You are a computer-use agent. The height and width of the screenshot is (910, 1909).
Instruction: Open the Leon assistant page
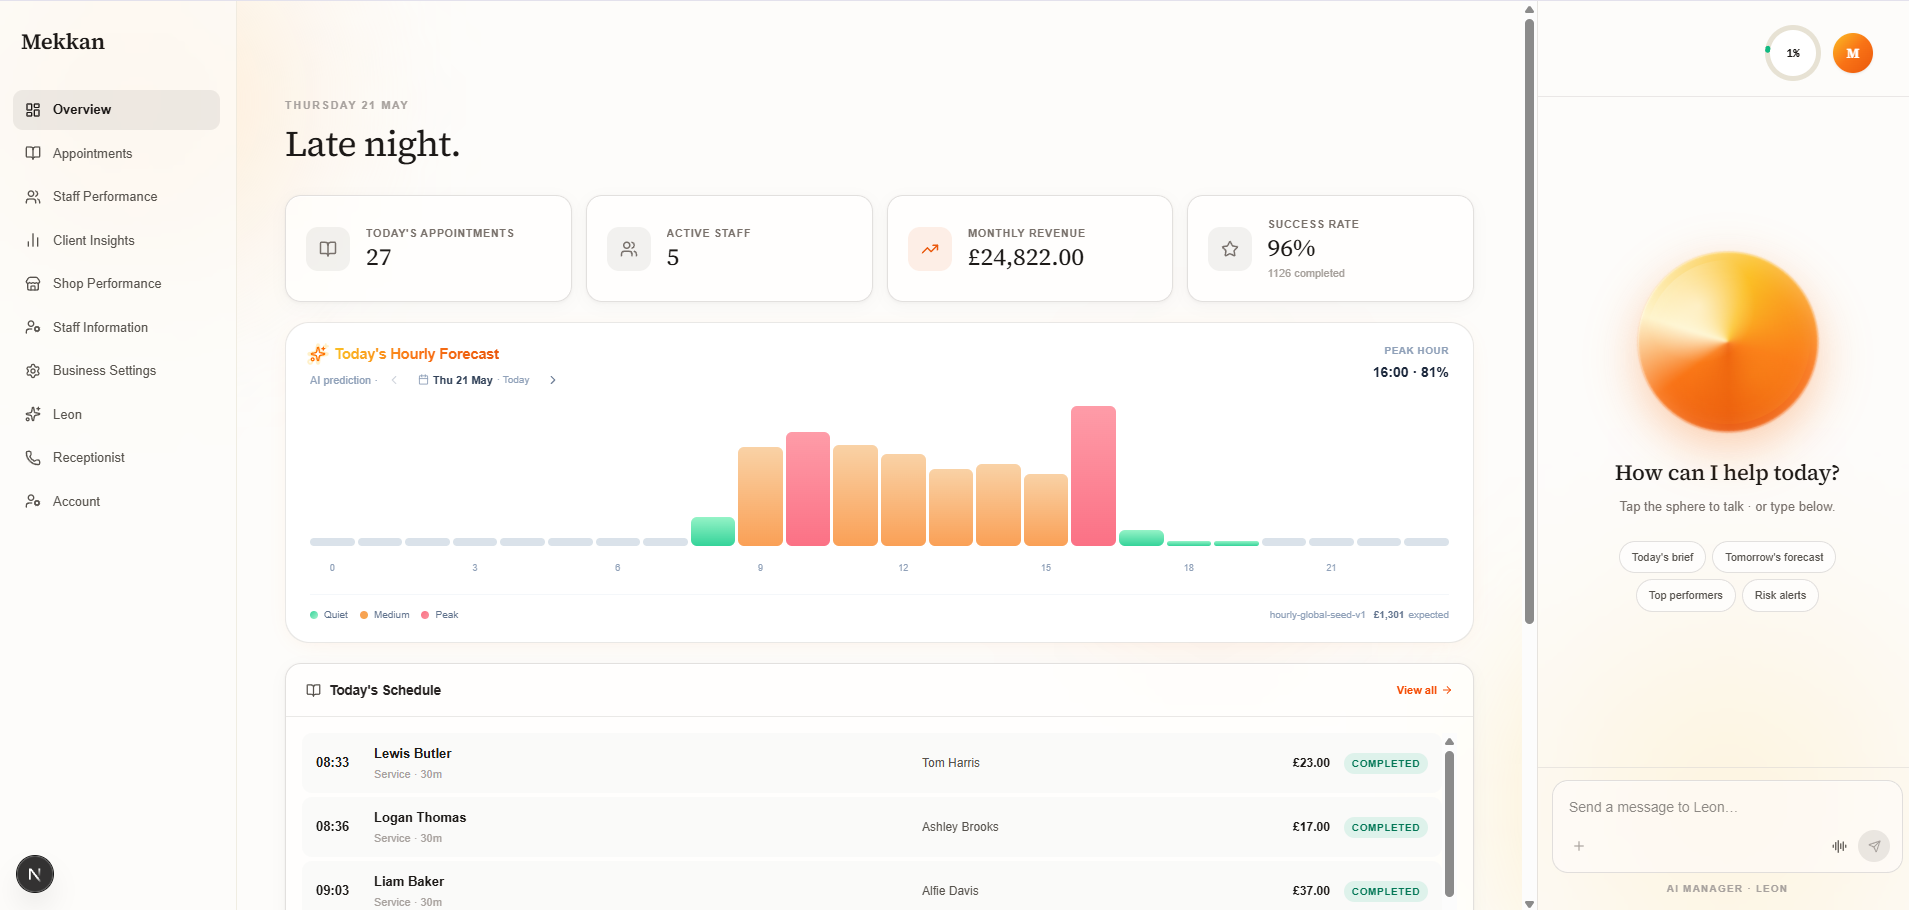click(116, 414)
